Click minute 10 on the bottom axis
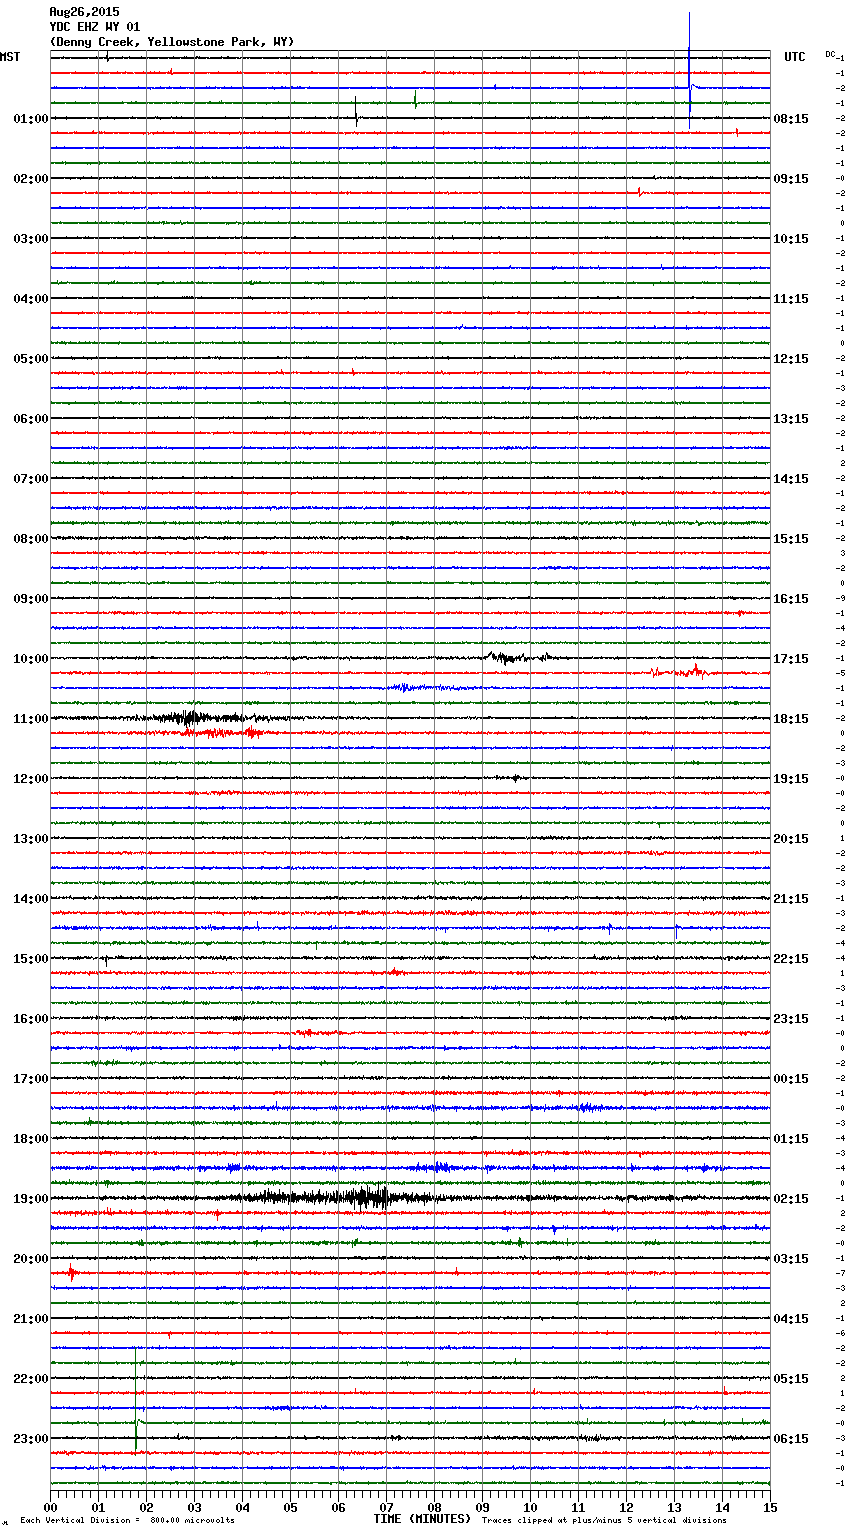850x1534 pixels. pos(530,1507)
